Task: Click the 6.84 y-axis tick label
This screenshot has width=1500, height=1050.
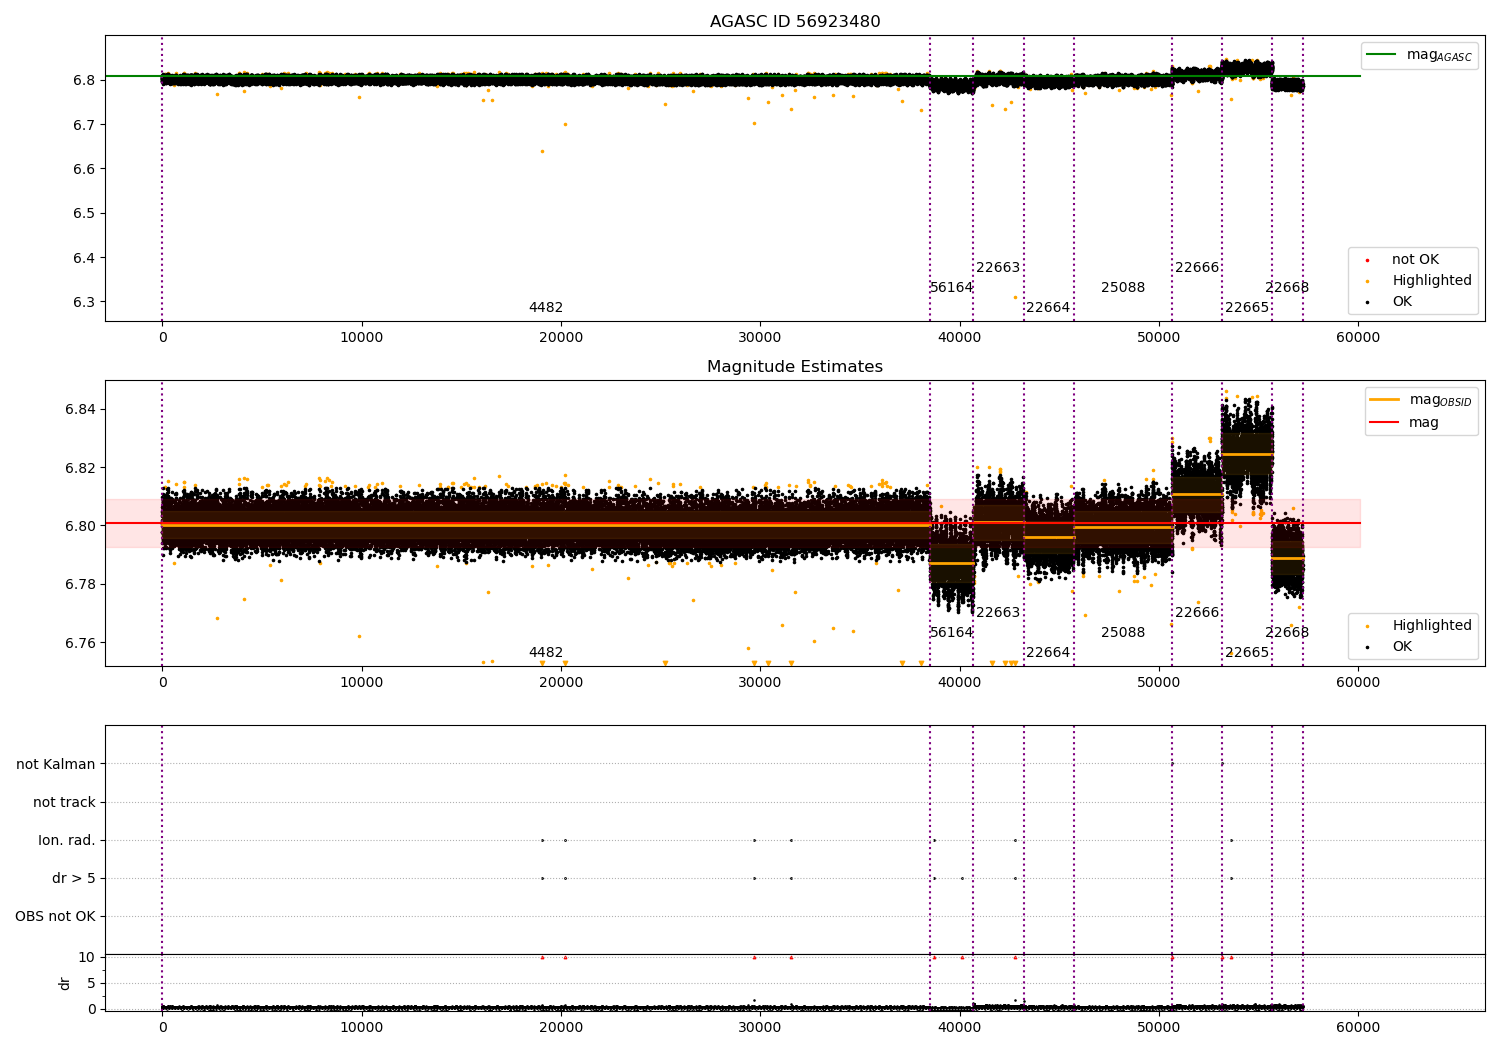Action: [80, 410]
